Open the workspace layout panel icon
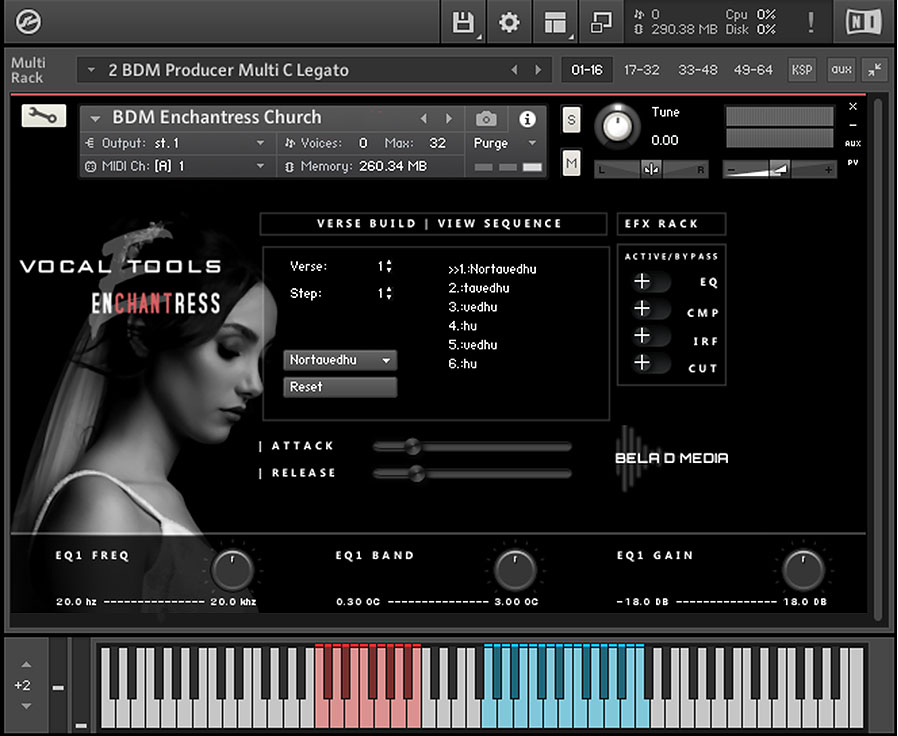Screen dimensions: 898x736 point(555,22)
